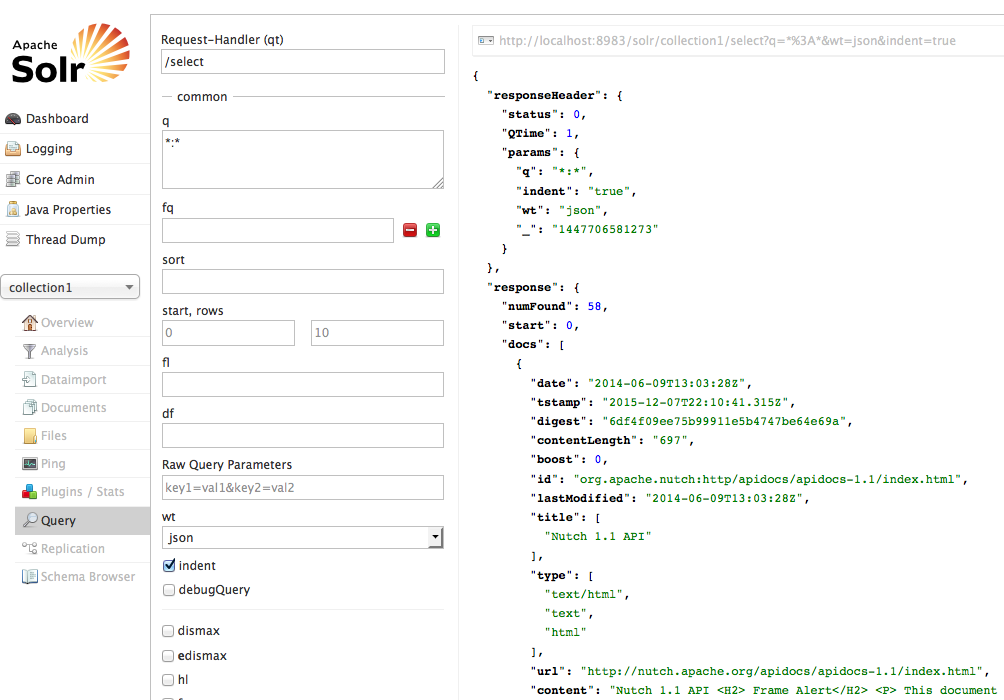Open the Documents page
1004x700 pixels.
coord(74,407)
